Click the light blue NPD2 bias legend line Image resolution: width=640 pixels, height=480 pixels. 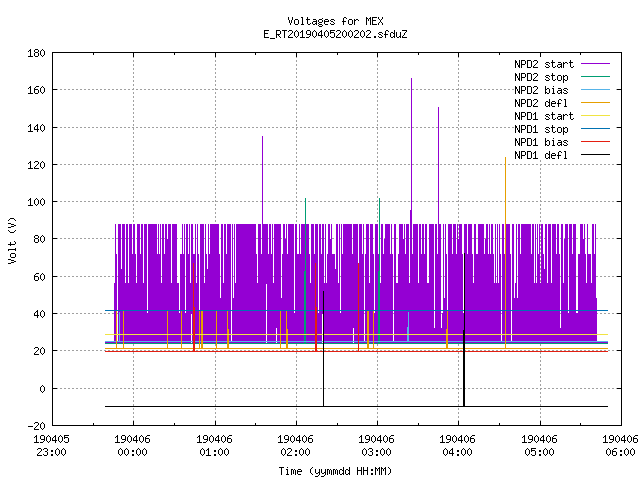[x=595, y=90]
